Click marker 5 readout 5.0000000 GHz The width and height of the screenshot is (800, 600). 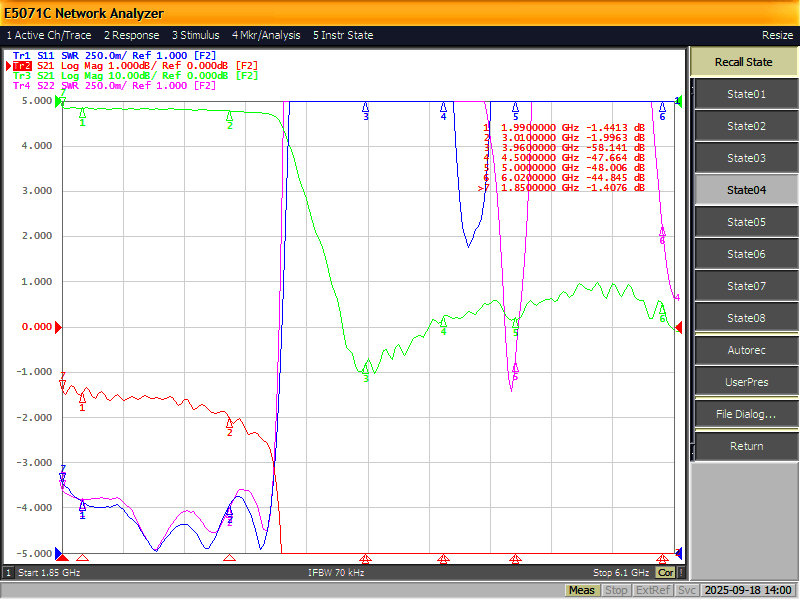pyautogui.click(x=564, y=168)
